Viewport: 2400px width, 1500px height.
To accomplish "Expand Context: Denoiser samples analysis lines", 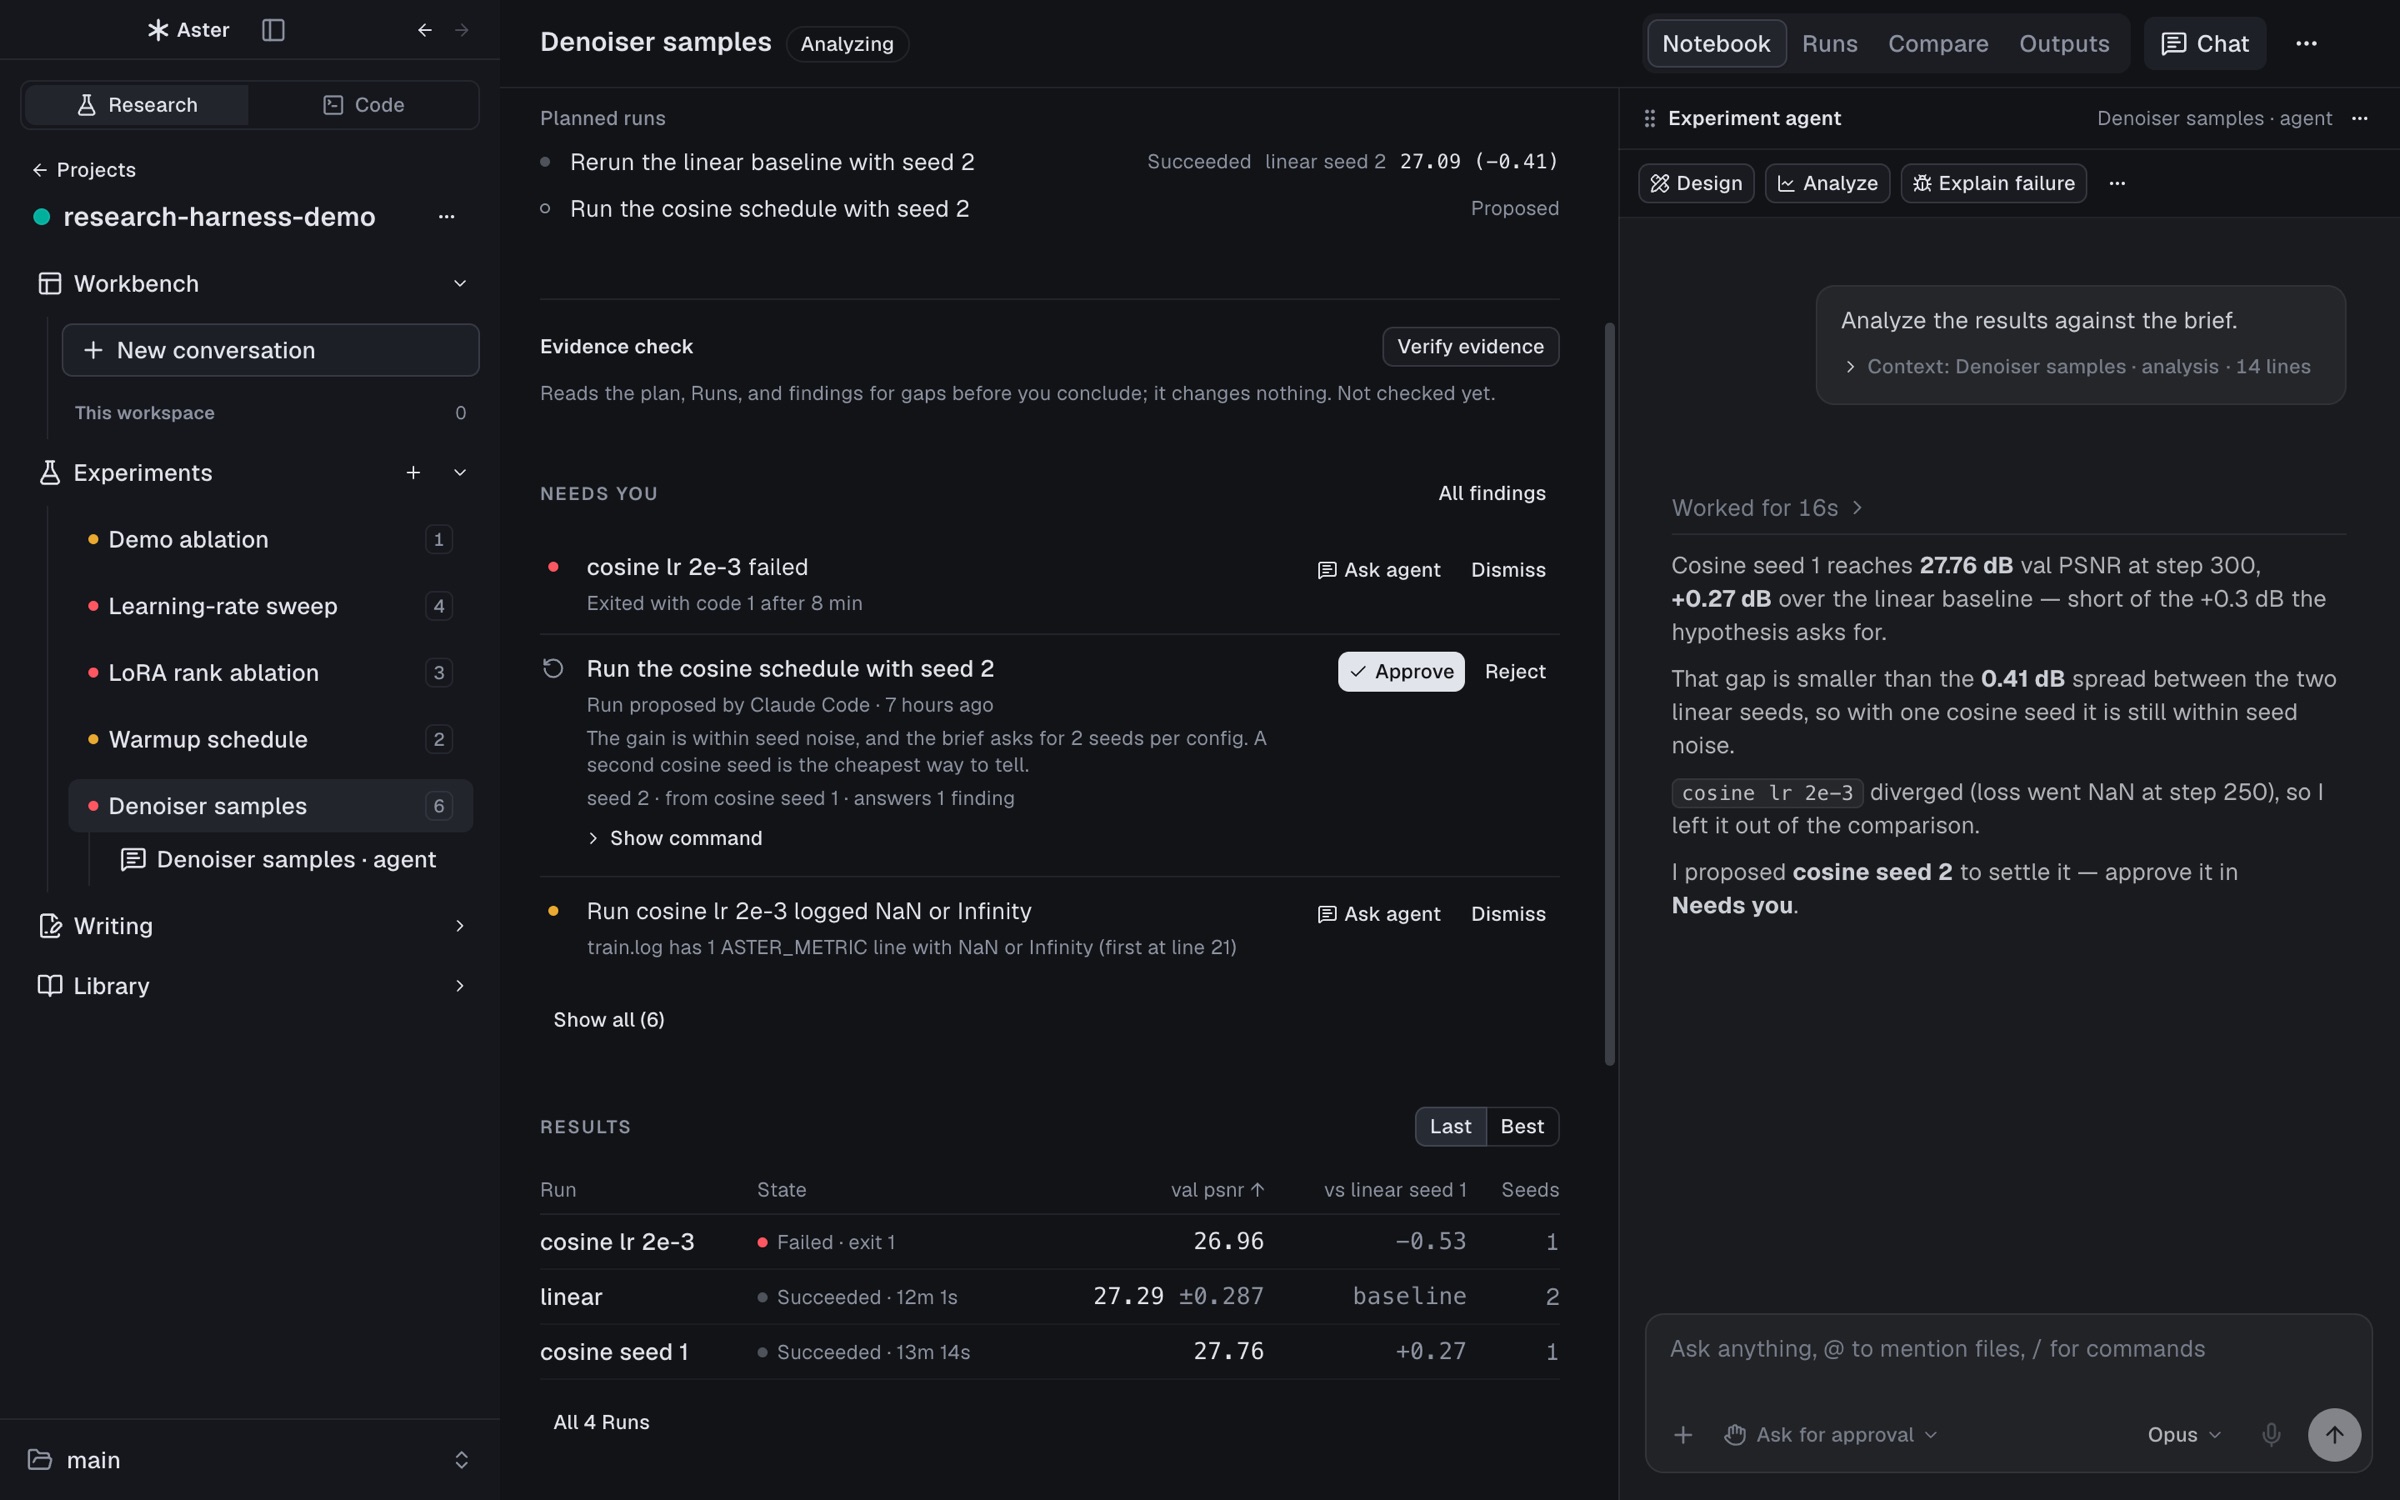I will coord(2078,367).
